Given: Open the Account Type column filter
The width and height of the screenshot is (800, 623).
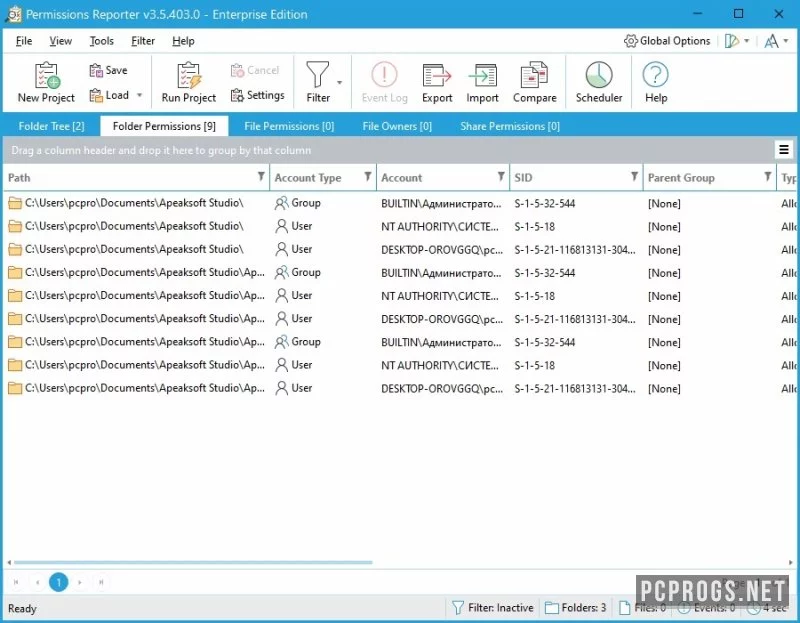Looking at the screenshot, I should click(367, 177).
